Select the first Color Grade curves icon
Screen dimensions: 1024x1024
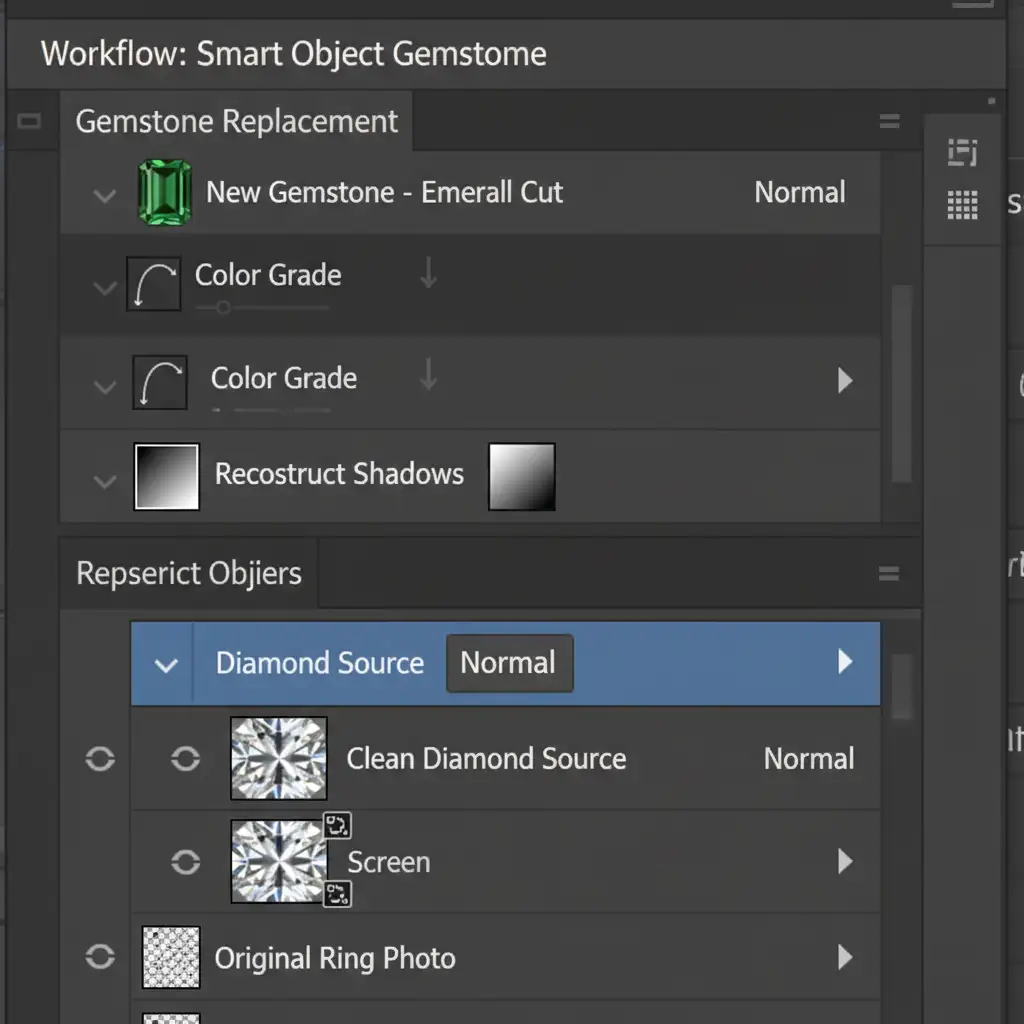tap(154, 283)
